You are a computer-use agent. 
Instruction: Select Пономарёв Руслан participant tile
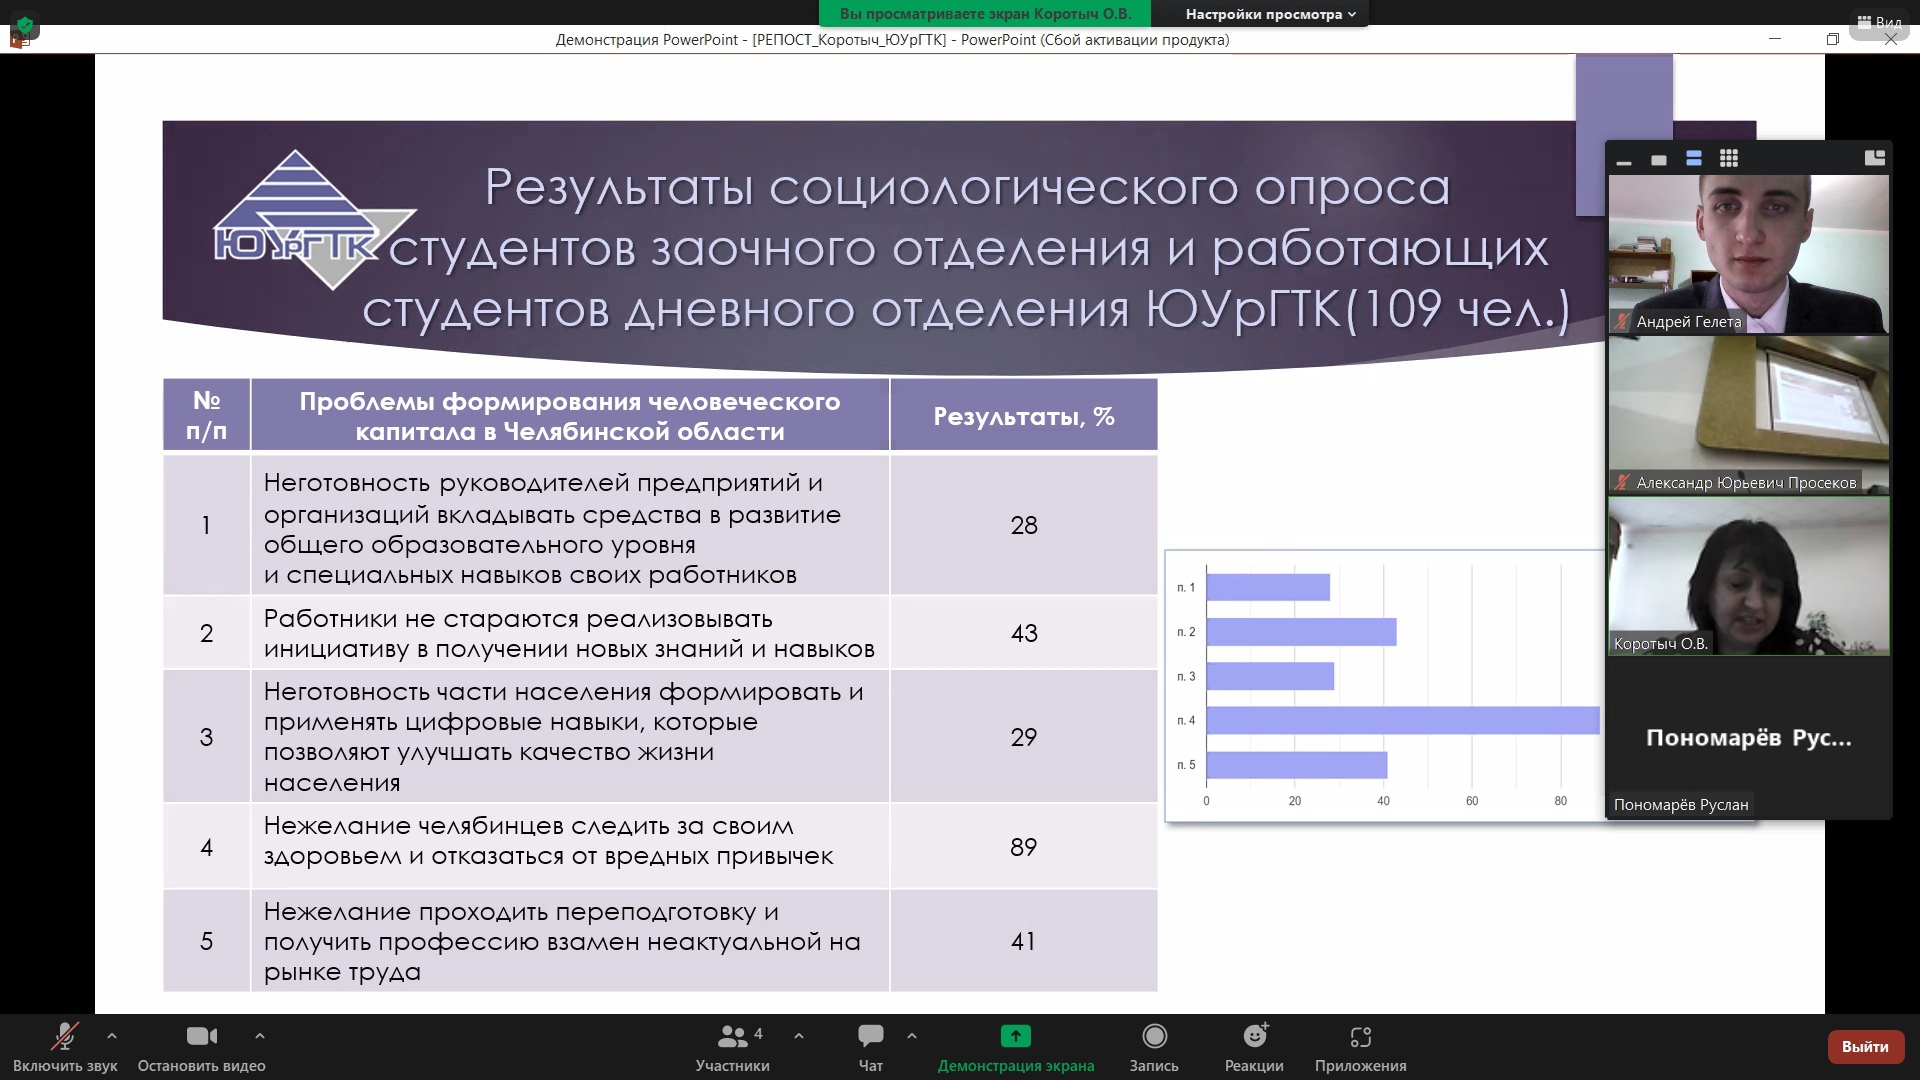(x=1749, y=738)
